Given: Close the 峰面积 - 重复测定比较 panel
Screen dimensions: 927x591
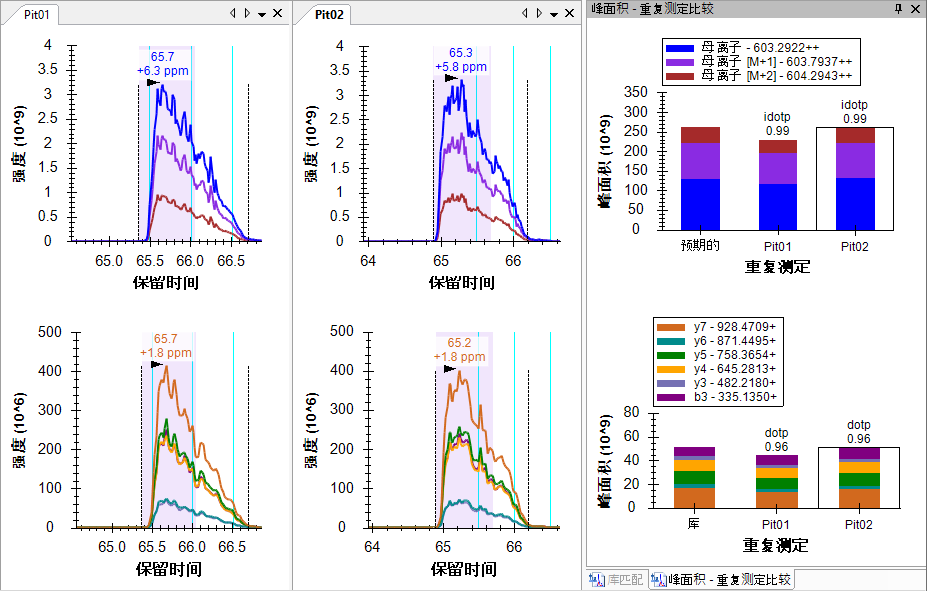Looking at the screenshot, I should point(915,9).
